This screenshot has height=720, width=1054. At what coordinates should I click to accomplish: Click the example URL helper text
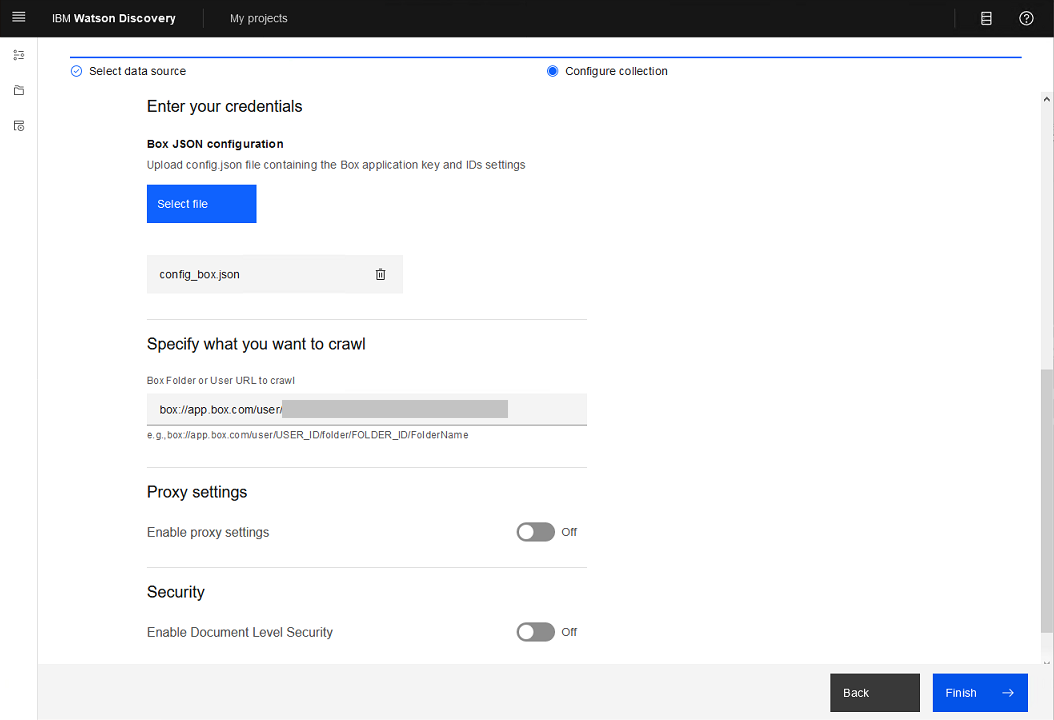click(x=308, y=435)
